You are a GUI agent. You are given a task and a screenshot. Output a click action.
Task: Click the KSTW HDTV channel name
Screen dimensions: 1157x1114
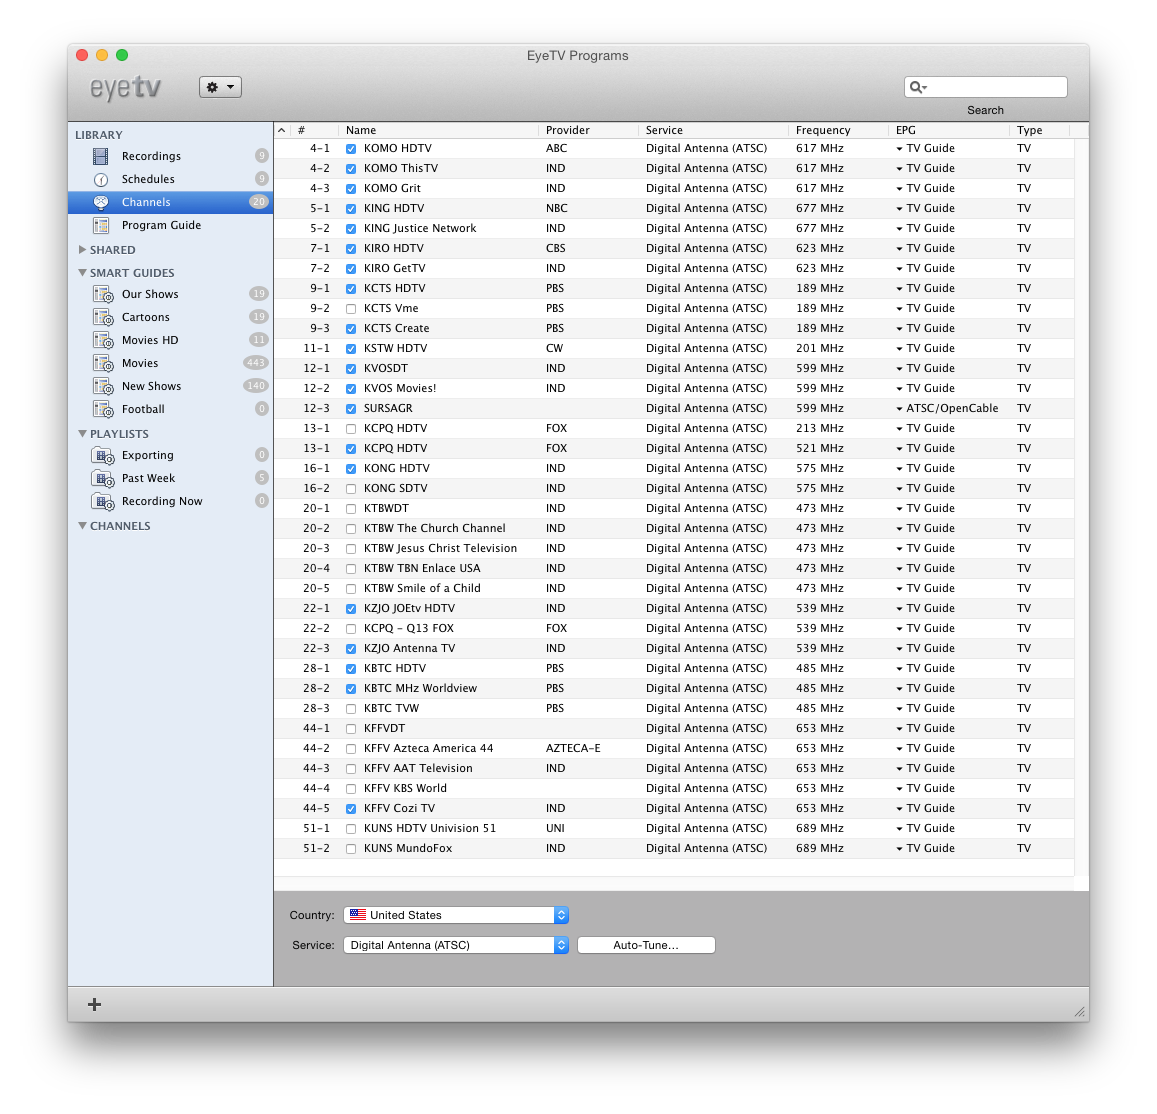pos(396,348)
